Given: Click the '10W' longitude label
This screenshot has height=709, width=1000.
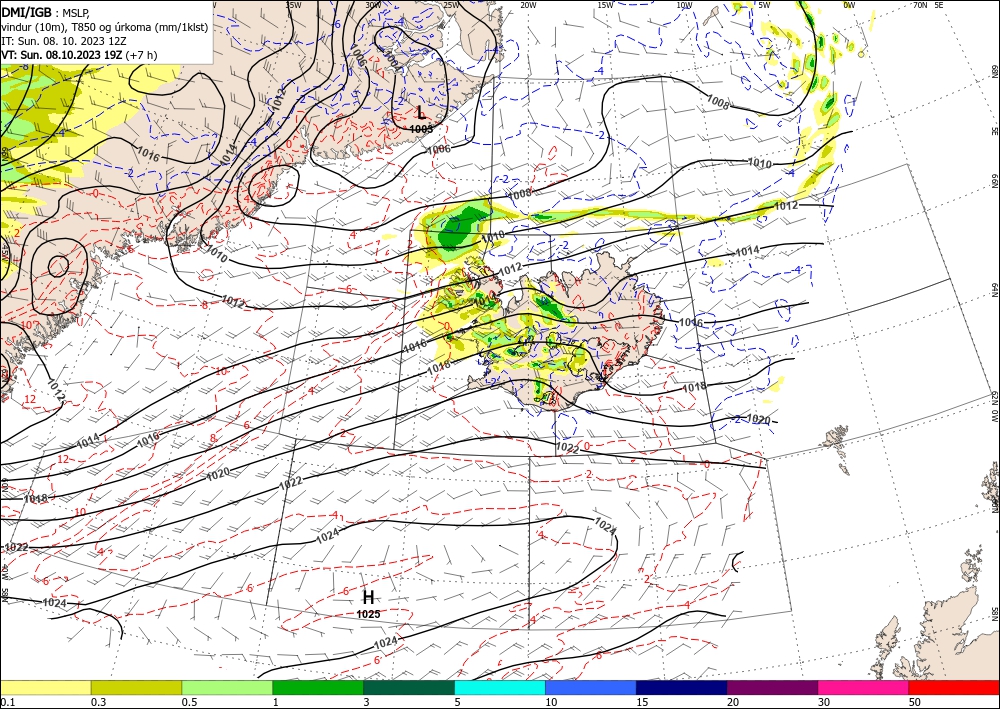Looking at the screenshot, I should (684, 5).
